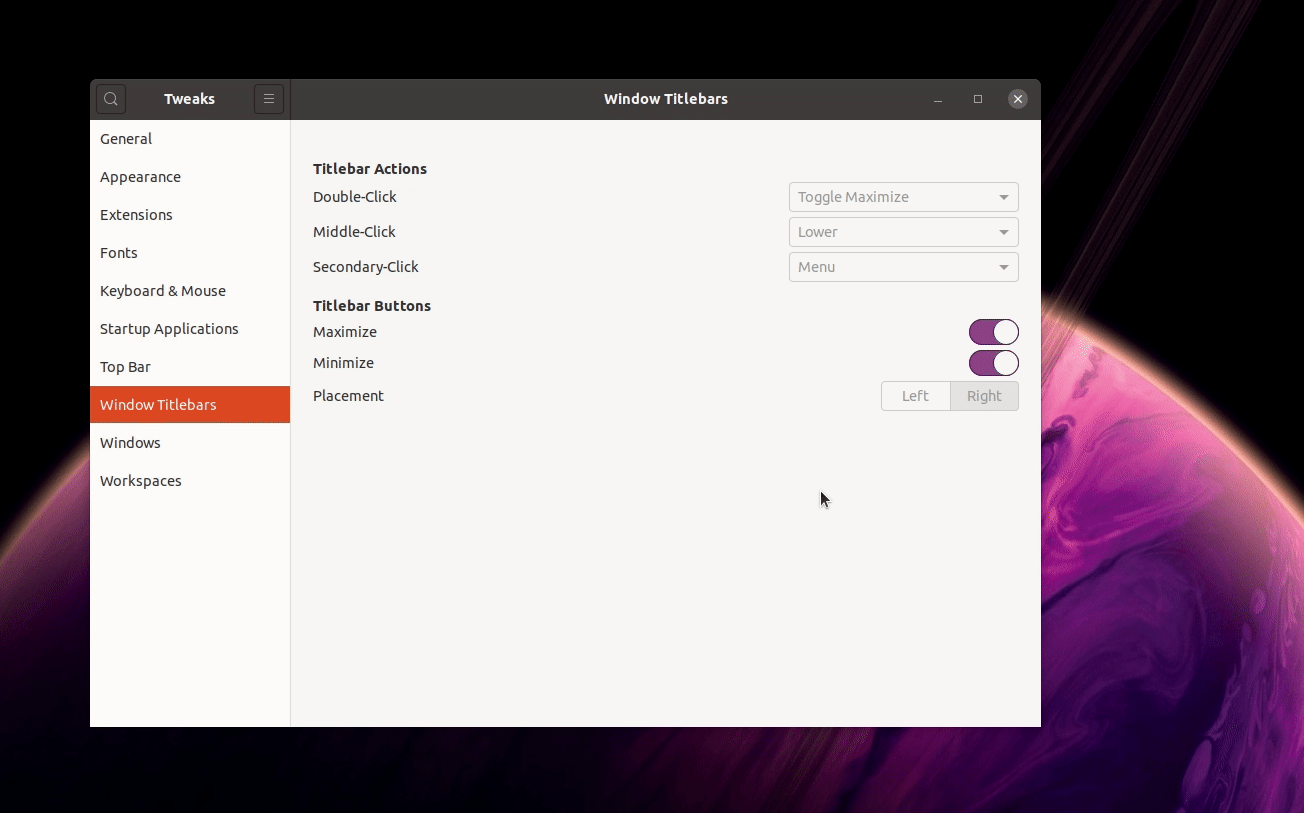Open Keyboard & Mouse settings
The image size is (1304, 813).
coord(163,290)
